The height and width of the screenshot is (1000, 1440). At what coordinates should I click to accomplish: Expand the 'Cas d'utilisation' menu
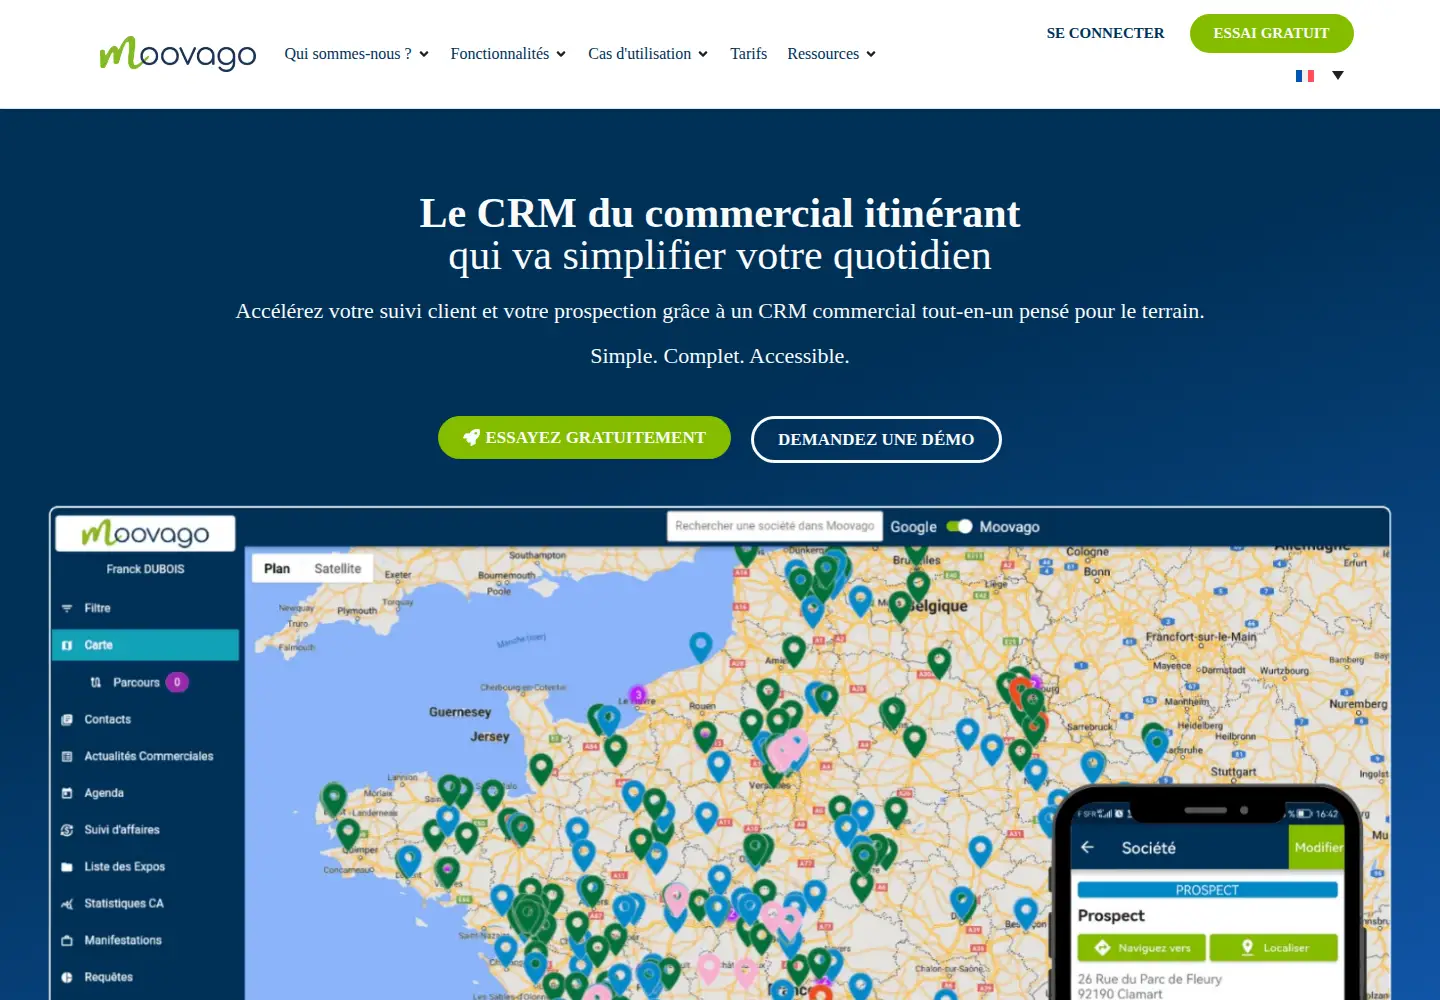pos(648,54)
